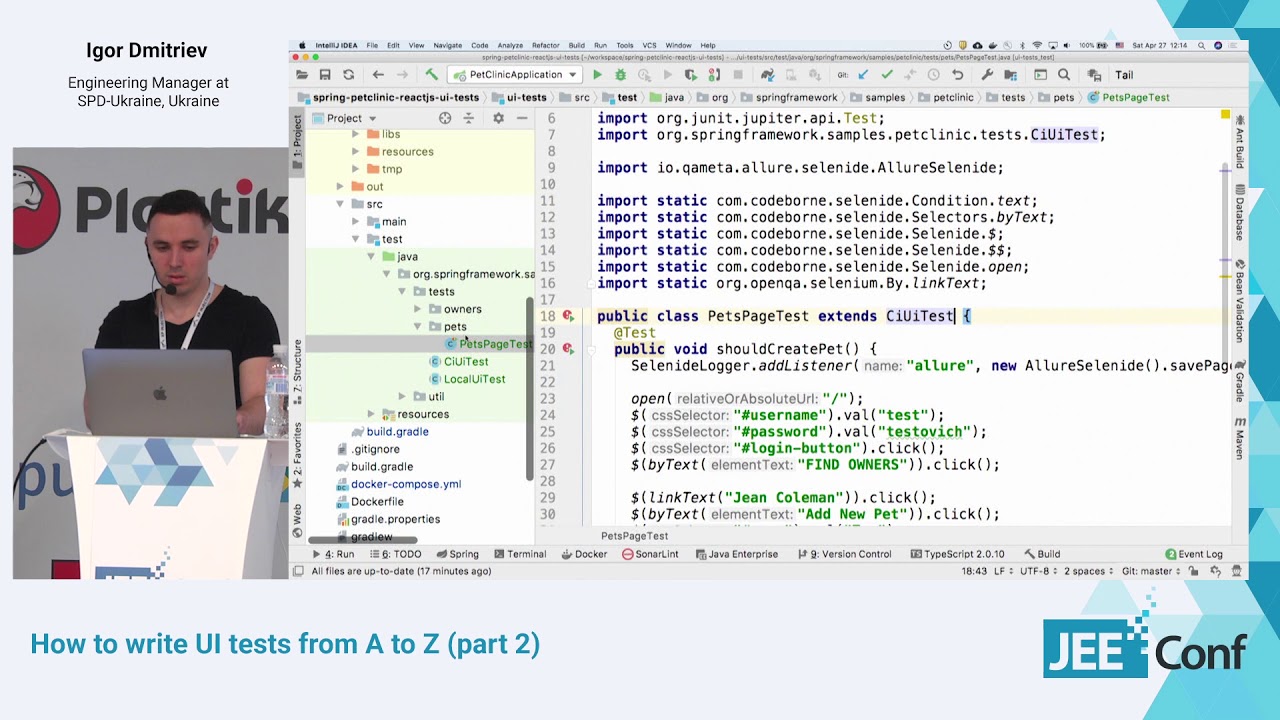Click run gutter icon on line 20
This screenshot has height=720, width=1280.
tap(567, 349)
